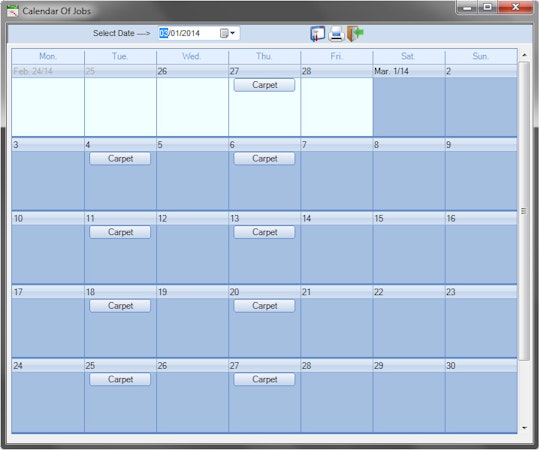Open the date picker dropdown arrow
This screenshot has height=450, width=539.
pos(232,33)
